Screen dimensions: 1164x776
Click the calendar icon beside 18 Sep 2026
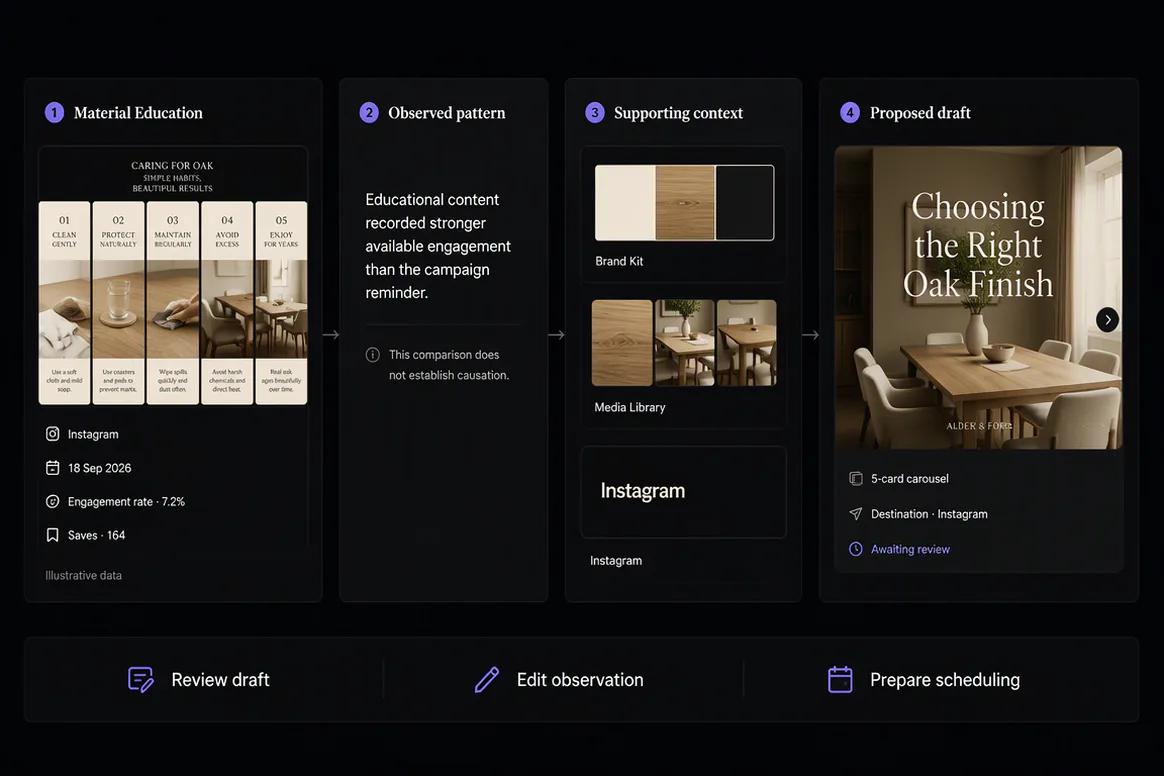point(53,468)
